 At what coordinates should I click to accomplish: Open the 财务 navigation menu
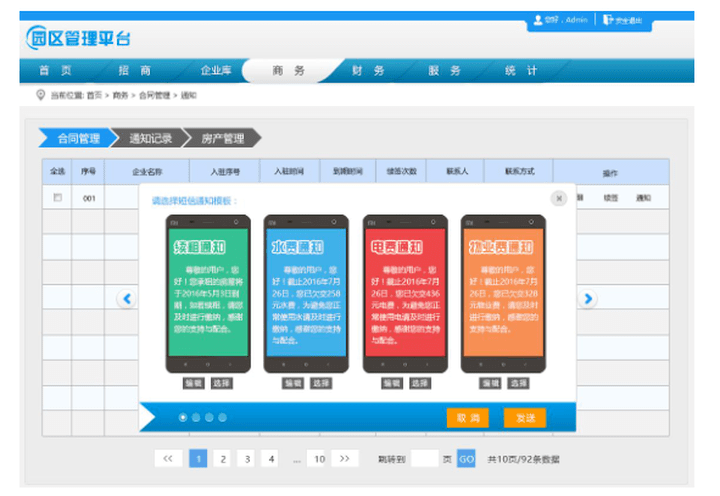pos(367,71)
